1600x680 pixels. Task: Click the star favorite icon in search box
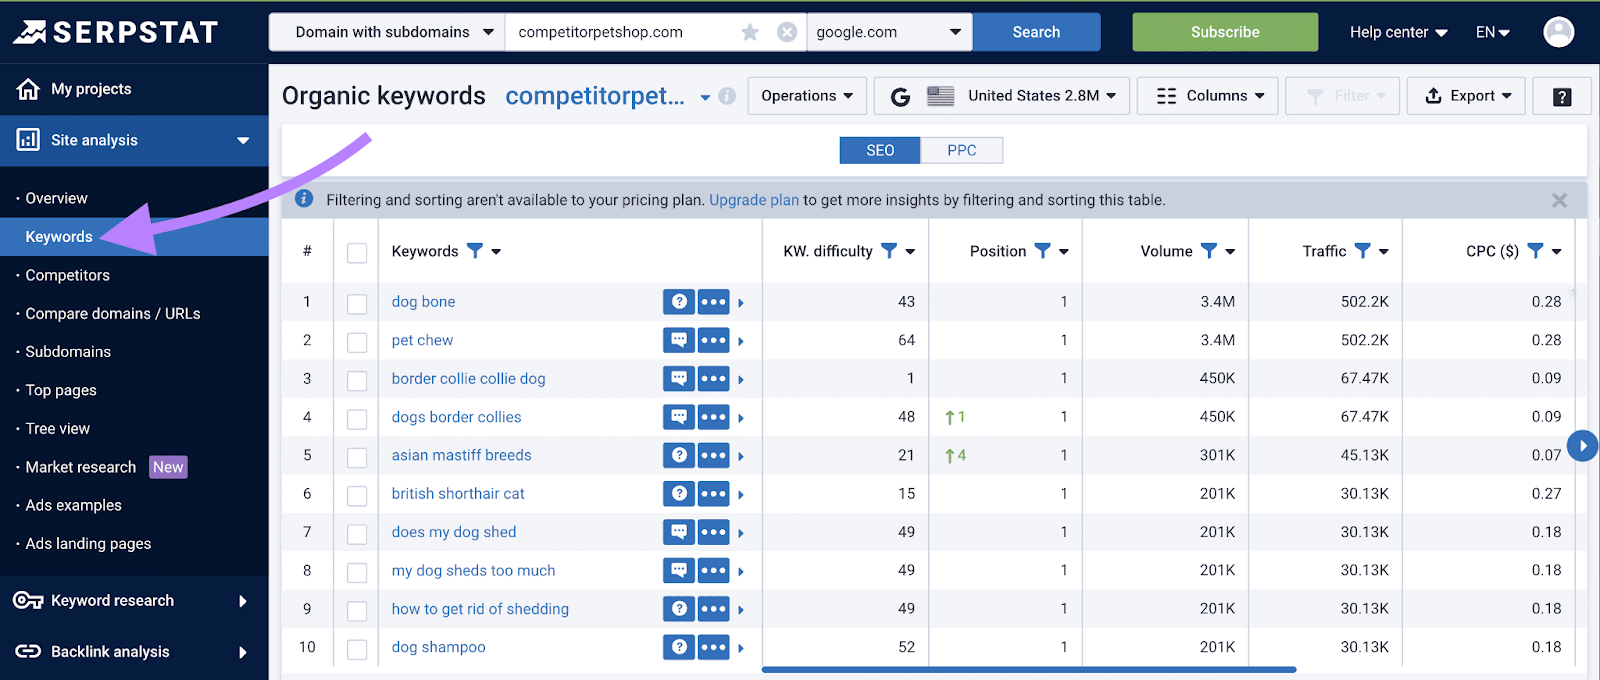pos(750,32)
